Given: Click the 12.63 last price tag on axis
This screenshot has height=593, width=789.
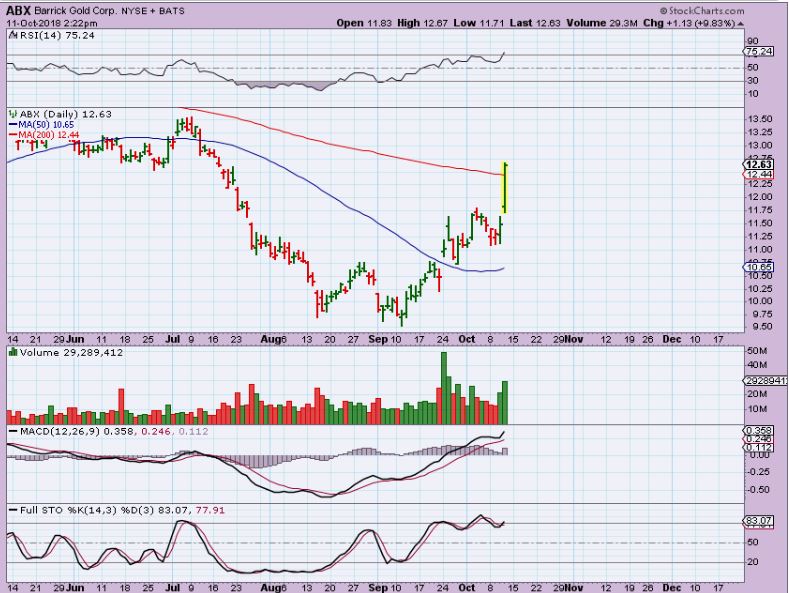Looking at the screenshot, I should 759,165.
